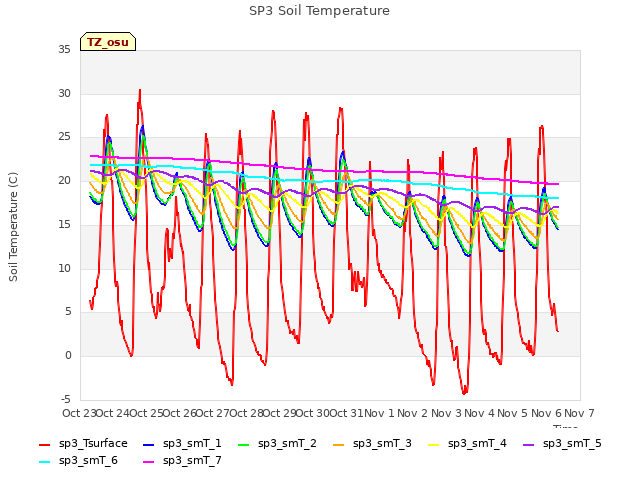Click the Soil Temperature (C) axis label

[13, 227]
